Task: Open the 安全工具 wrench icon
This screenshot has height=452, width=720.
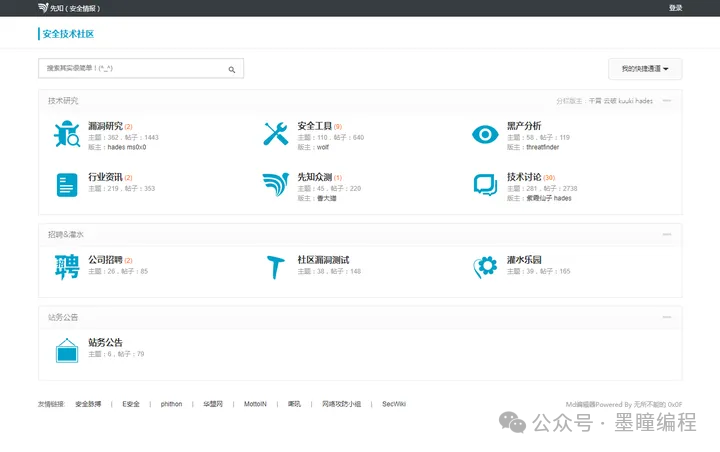Action: (x=275, y=134)
